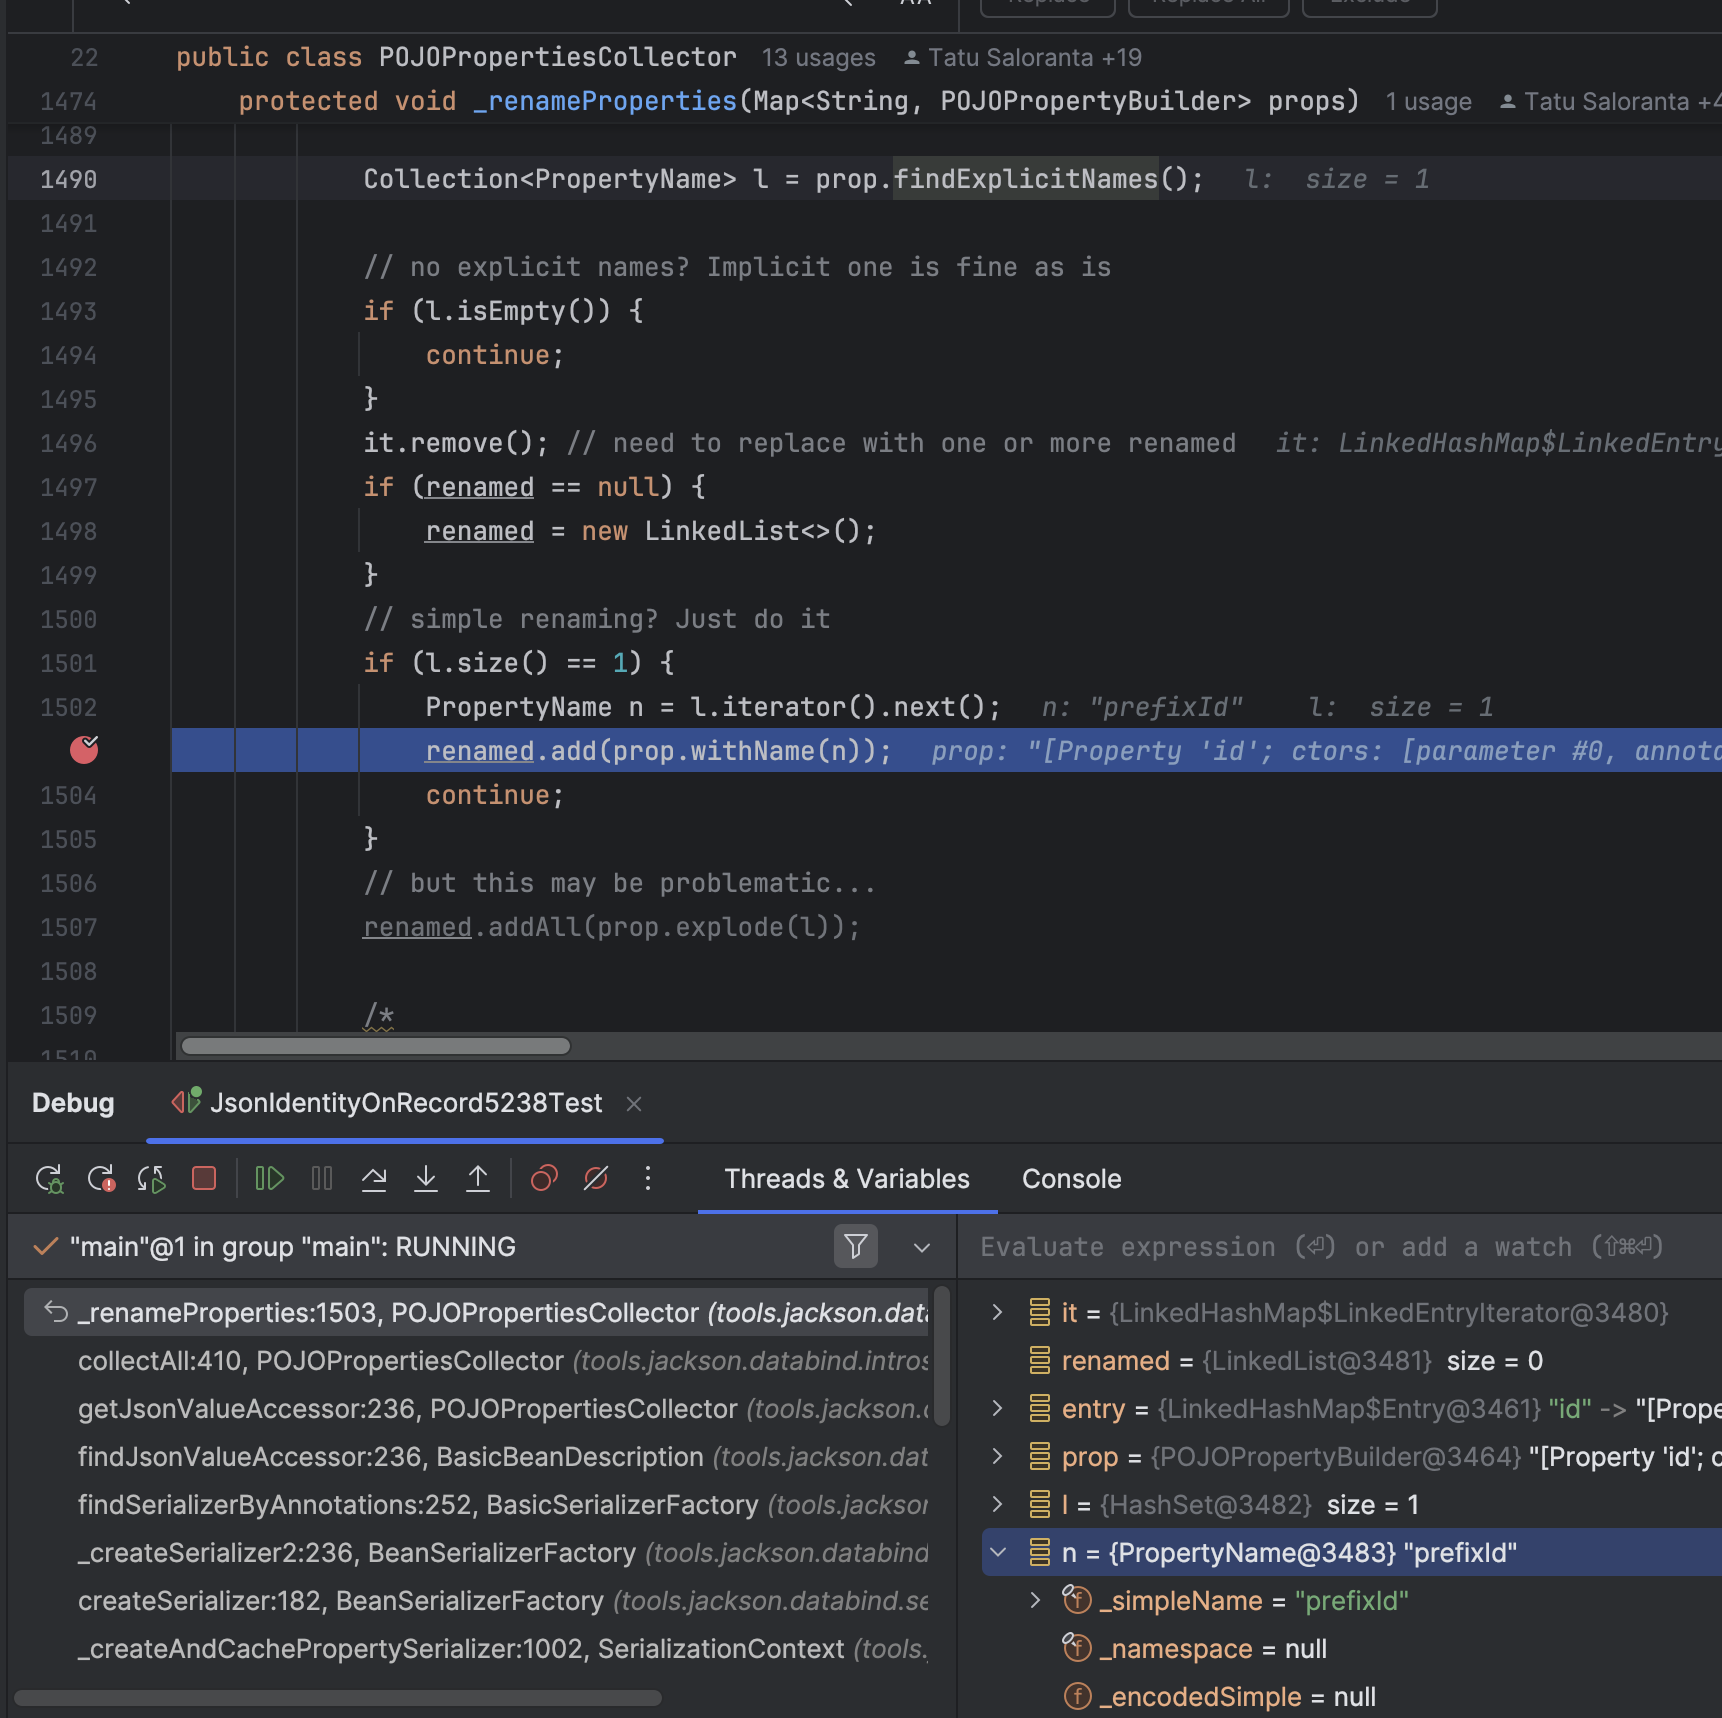Click the 13 usages link

tap(818, 58)
